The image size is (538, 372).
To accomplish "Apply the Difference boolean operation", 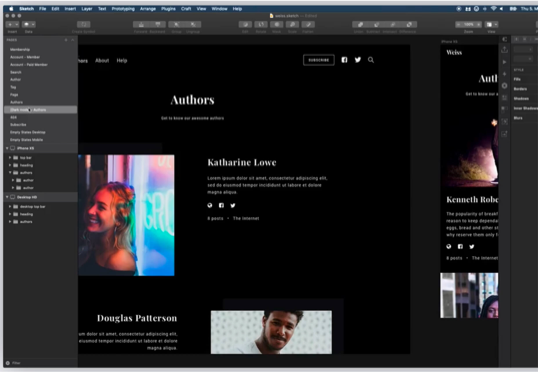I will coord(409,24).
